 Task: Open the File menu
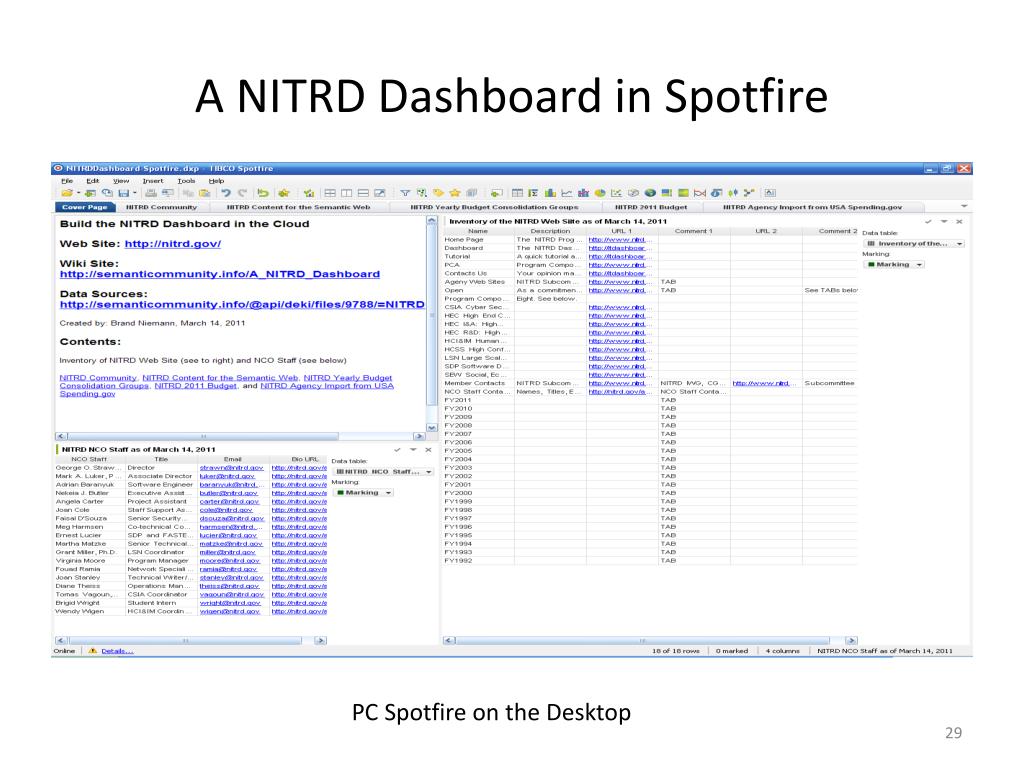click(x=67, y=181)
